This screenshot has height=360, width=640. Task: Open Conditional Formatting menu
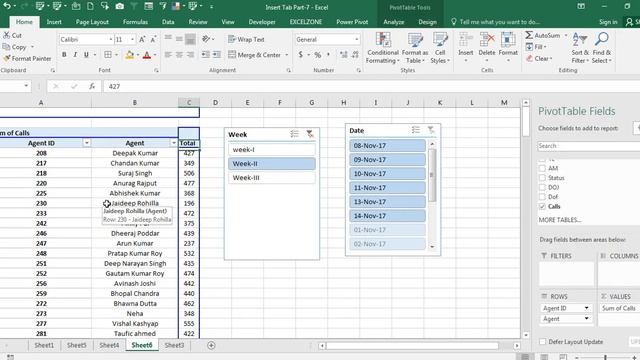coord(382,48)
